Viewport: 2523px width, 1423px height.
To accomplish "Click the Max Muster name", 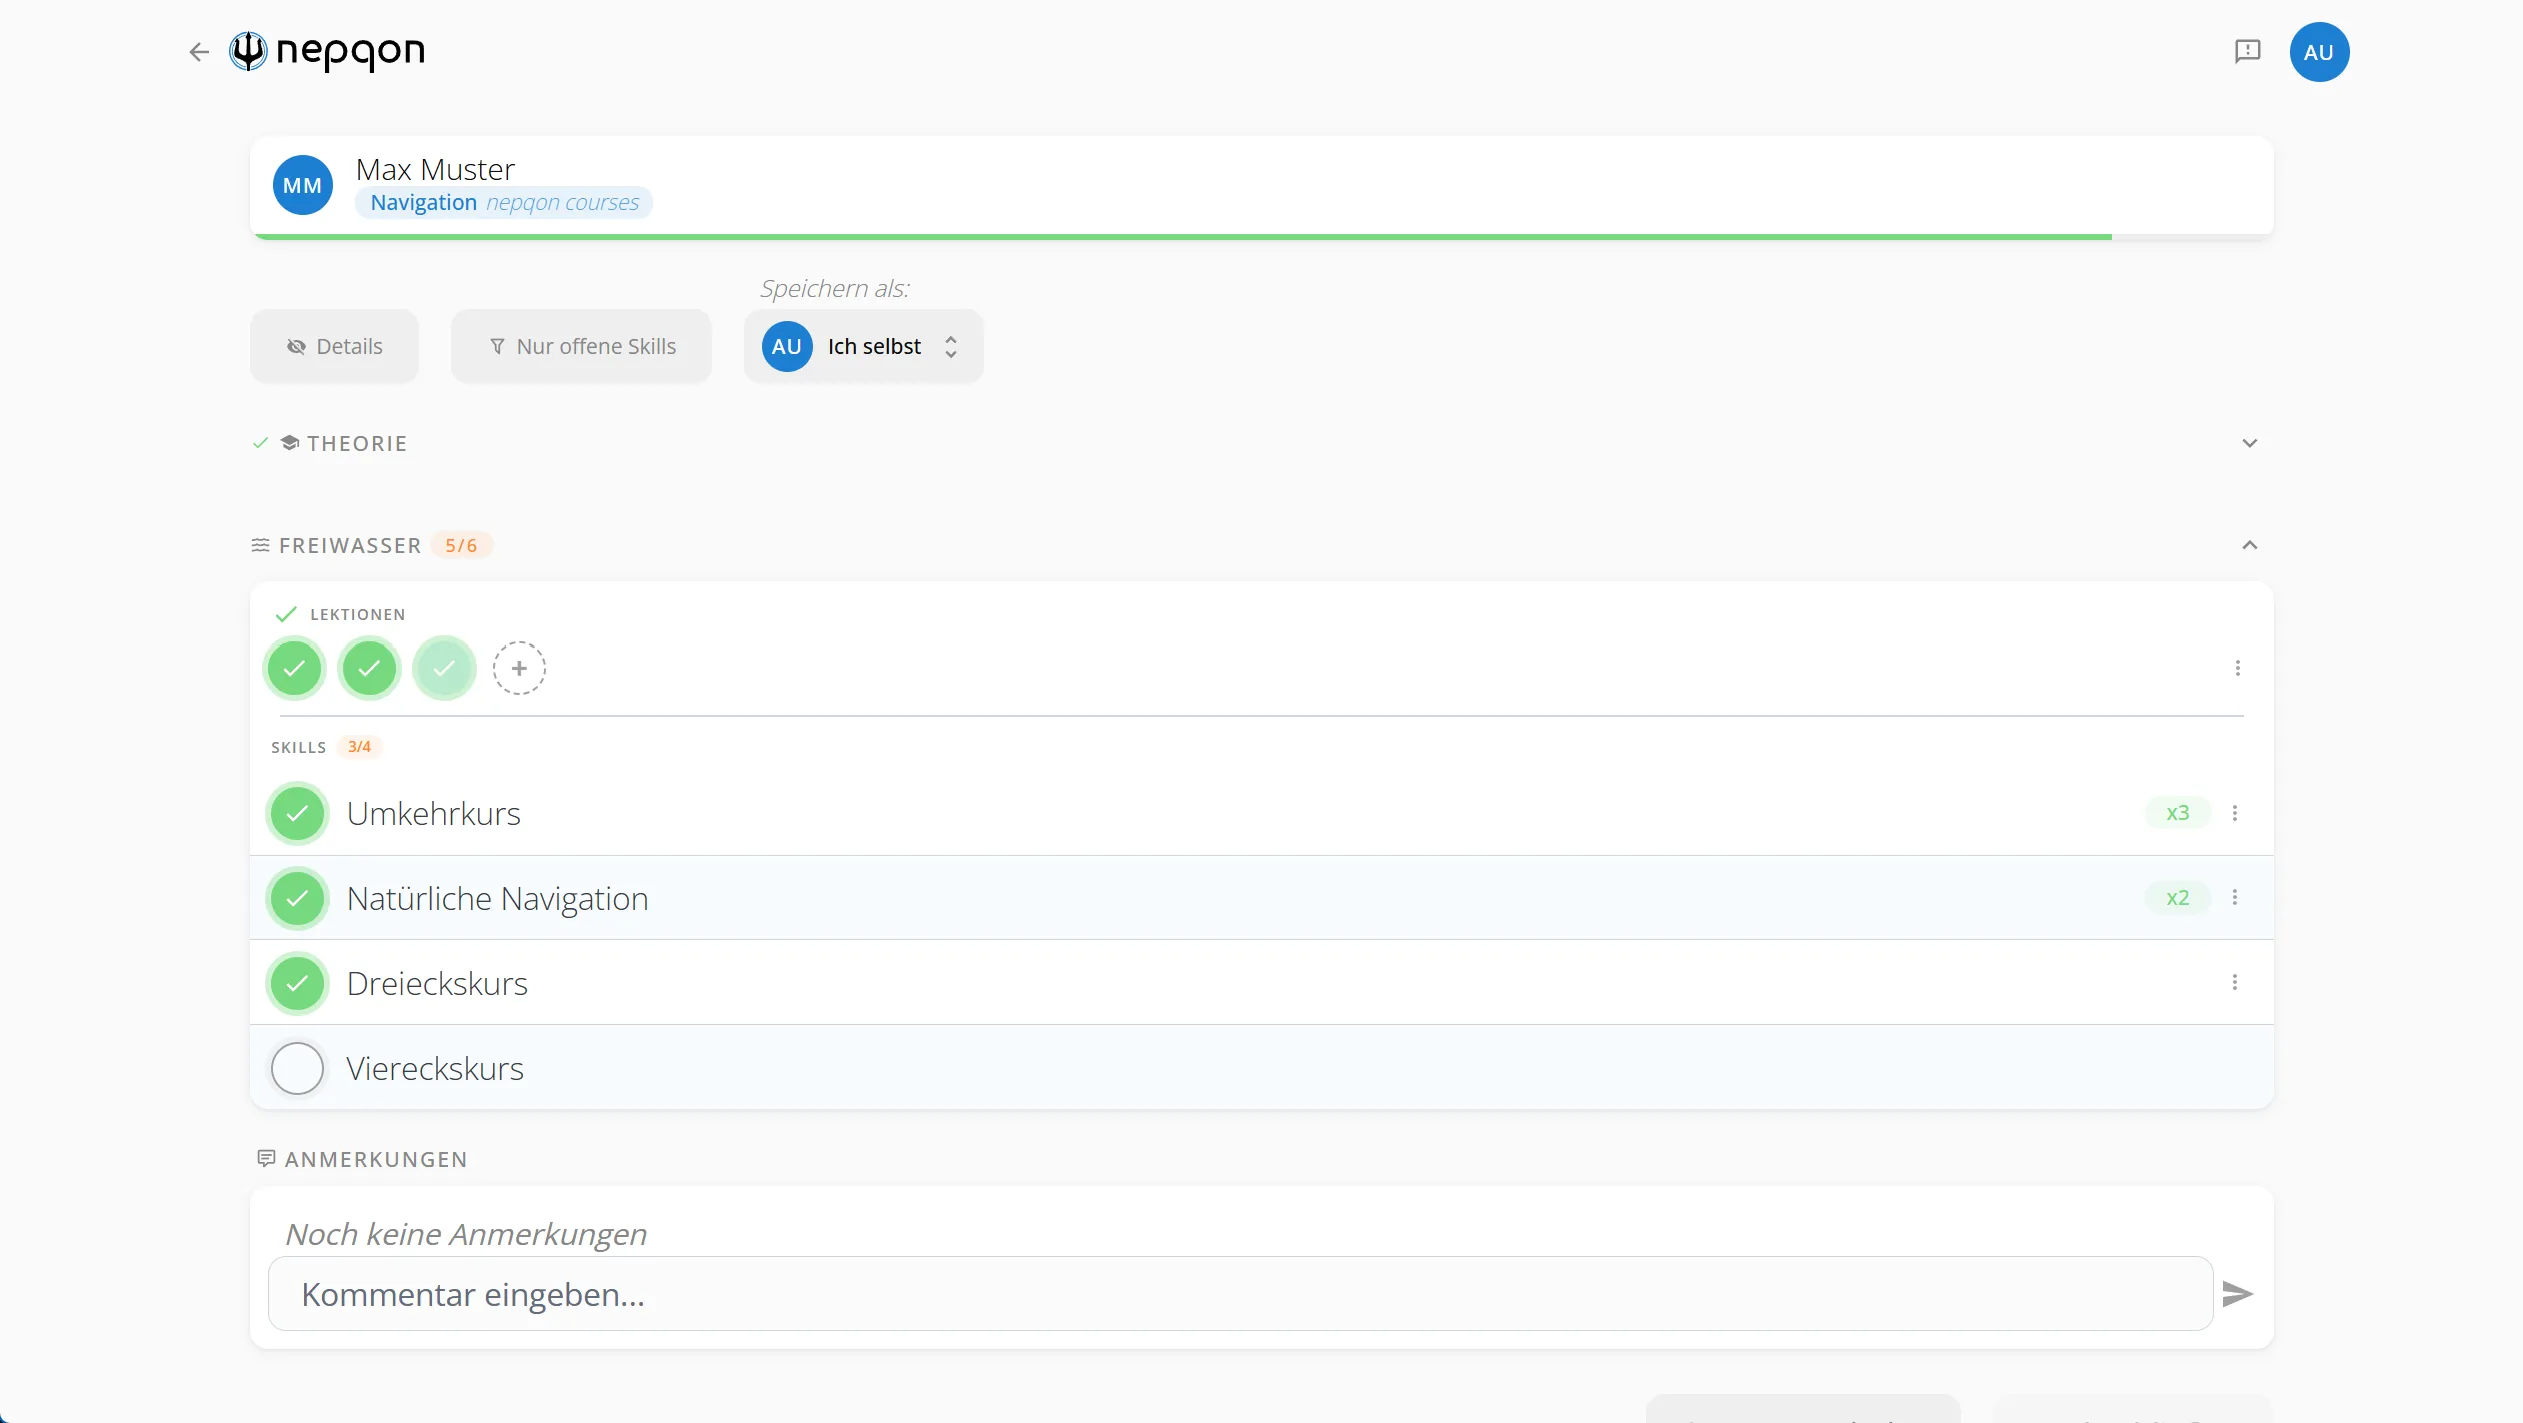I will coord(435,169).
